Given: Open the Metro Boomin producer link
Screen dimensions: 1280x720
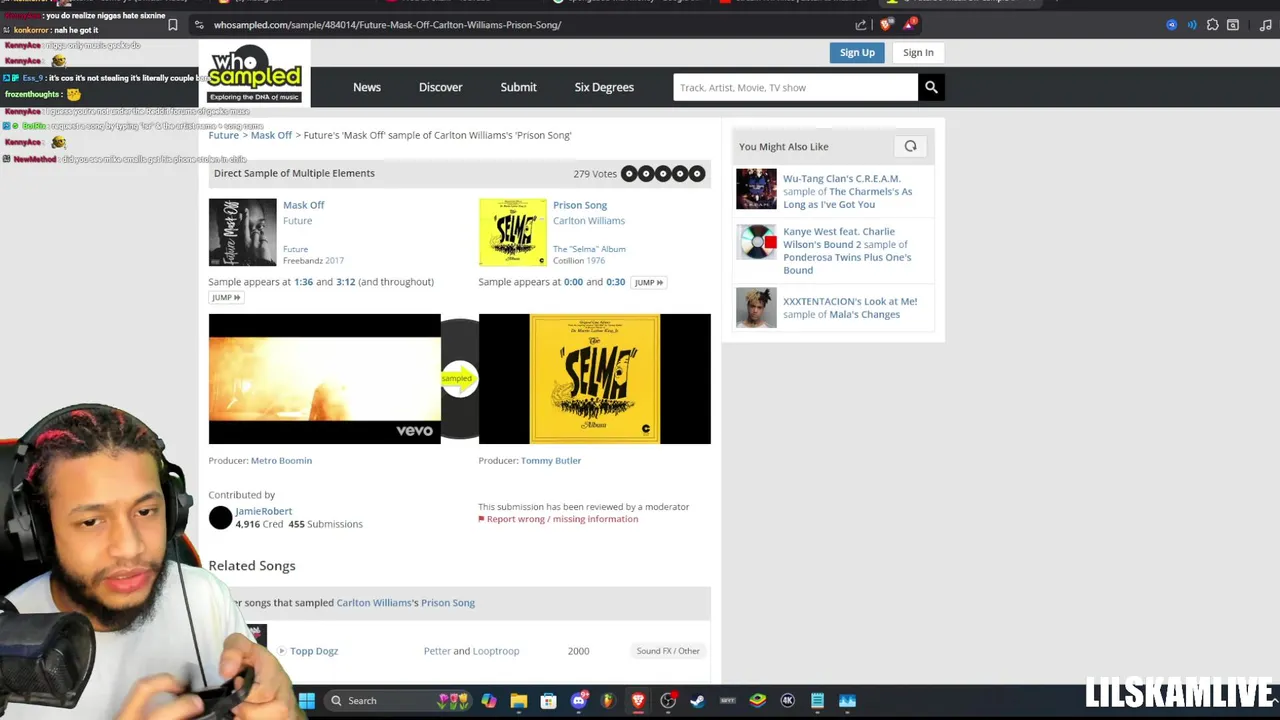Looking at the screenshot, I should pyautogui.click(x=281, y=461).
